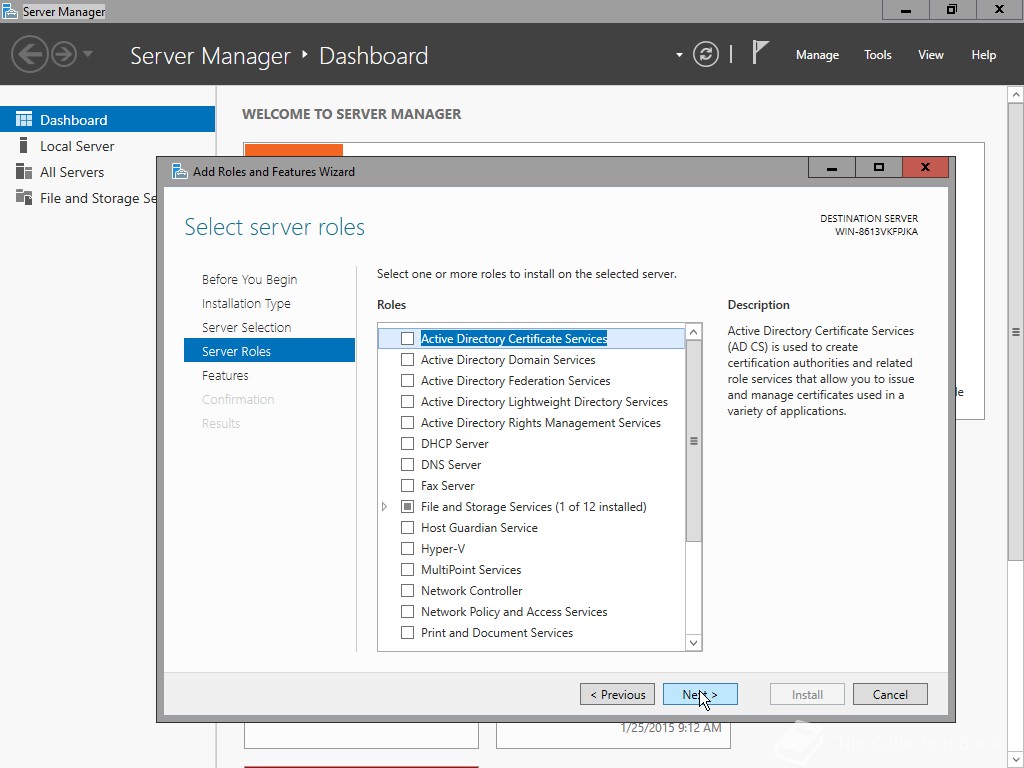The width and height of the screenshot is (1024, 768).
Task: Check Host Guardian Service role
Action: [407, 527]
